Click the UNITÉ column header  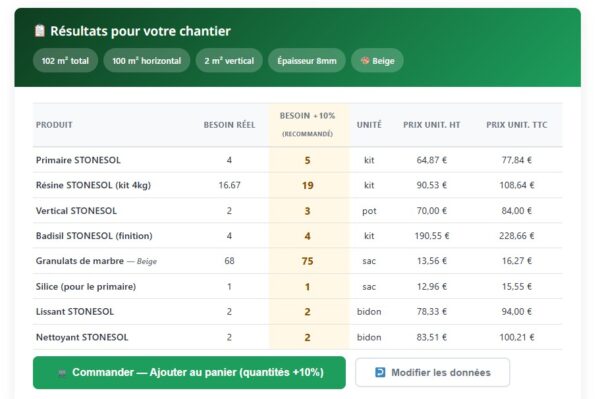coord(369,125)
